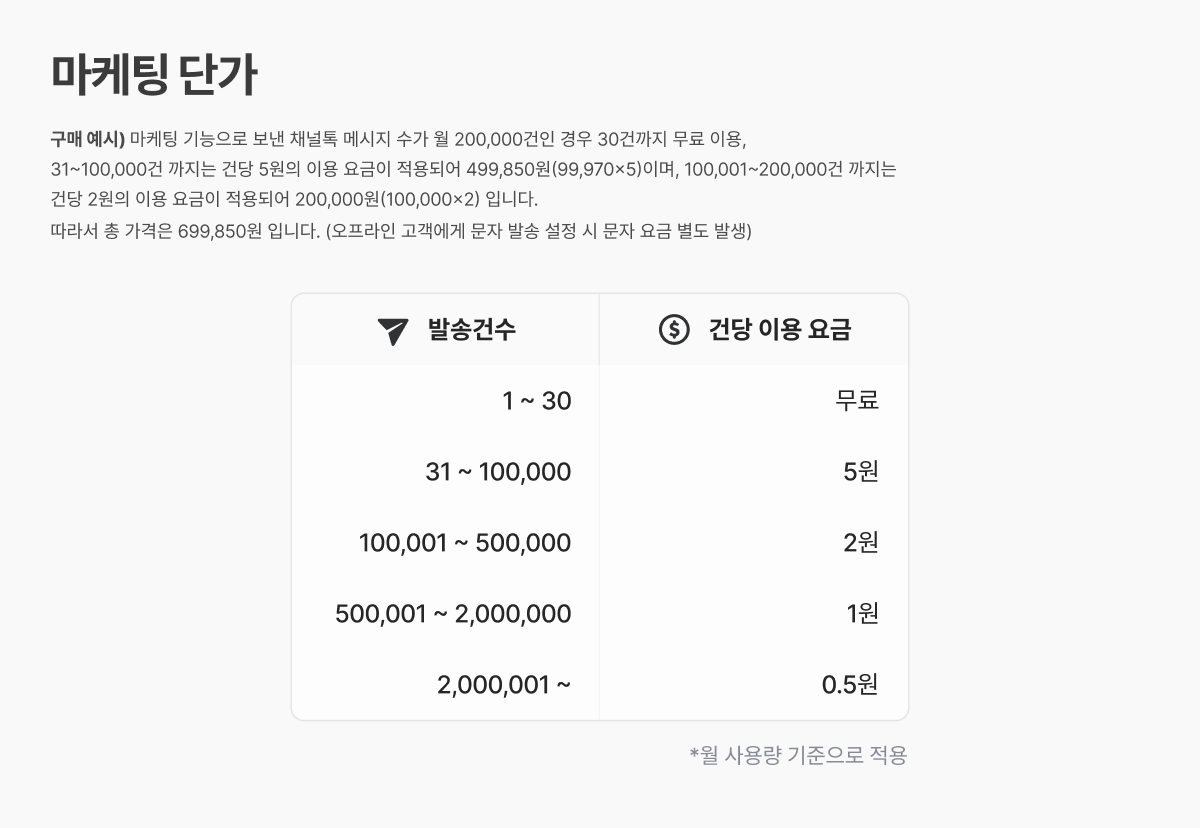Choose the 500,001 ~ 2,000,000 range cell

coord(453,614)
